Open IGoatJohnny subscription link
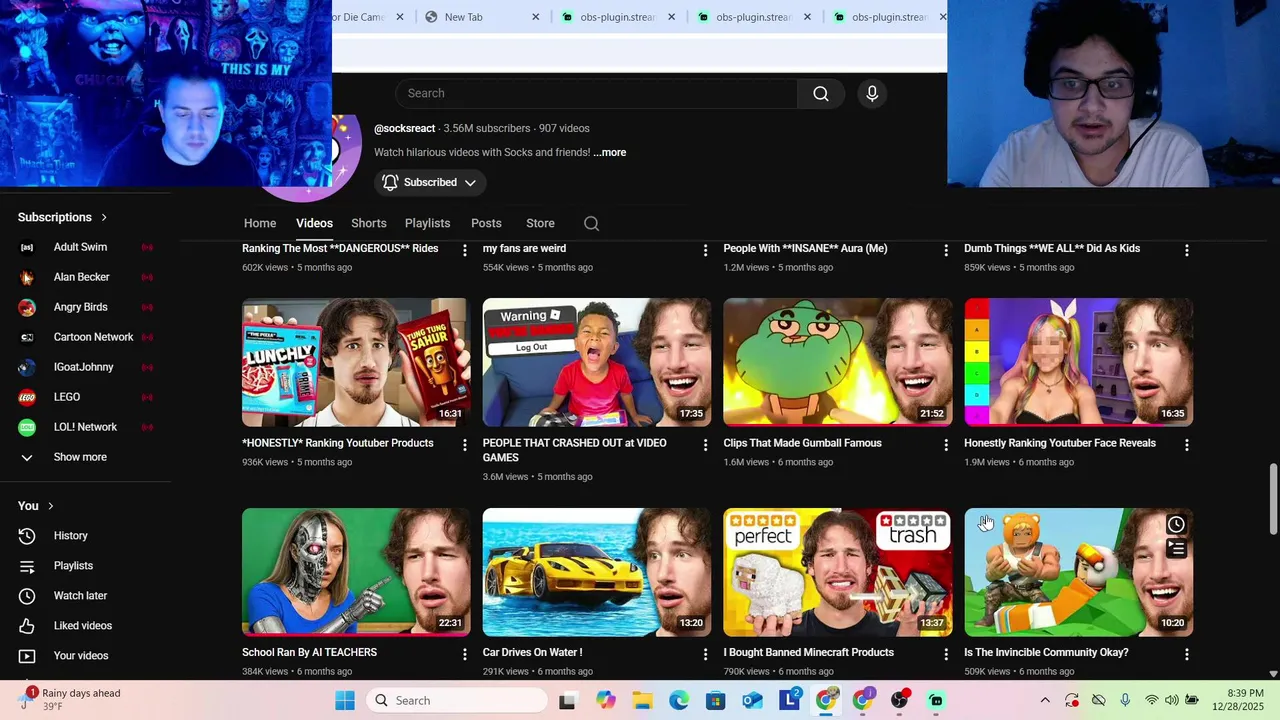Screen dimensions: 1280x720 pyautogui.click(x=85, y=367)
